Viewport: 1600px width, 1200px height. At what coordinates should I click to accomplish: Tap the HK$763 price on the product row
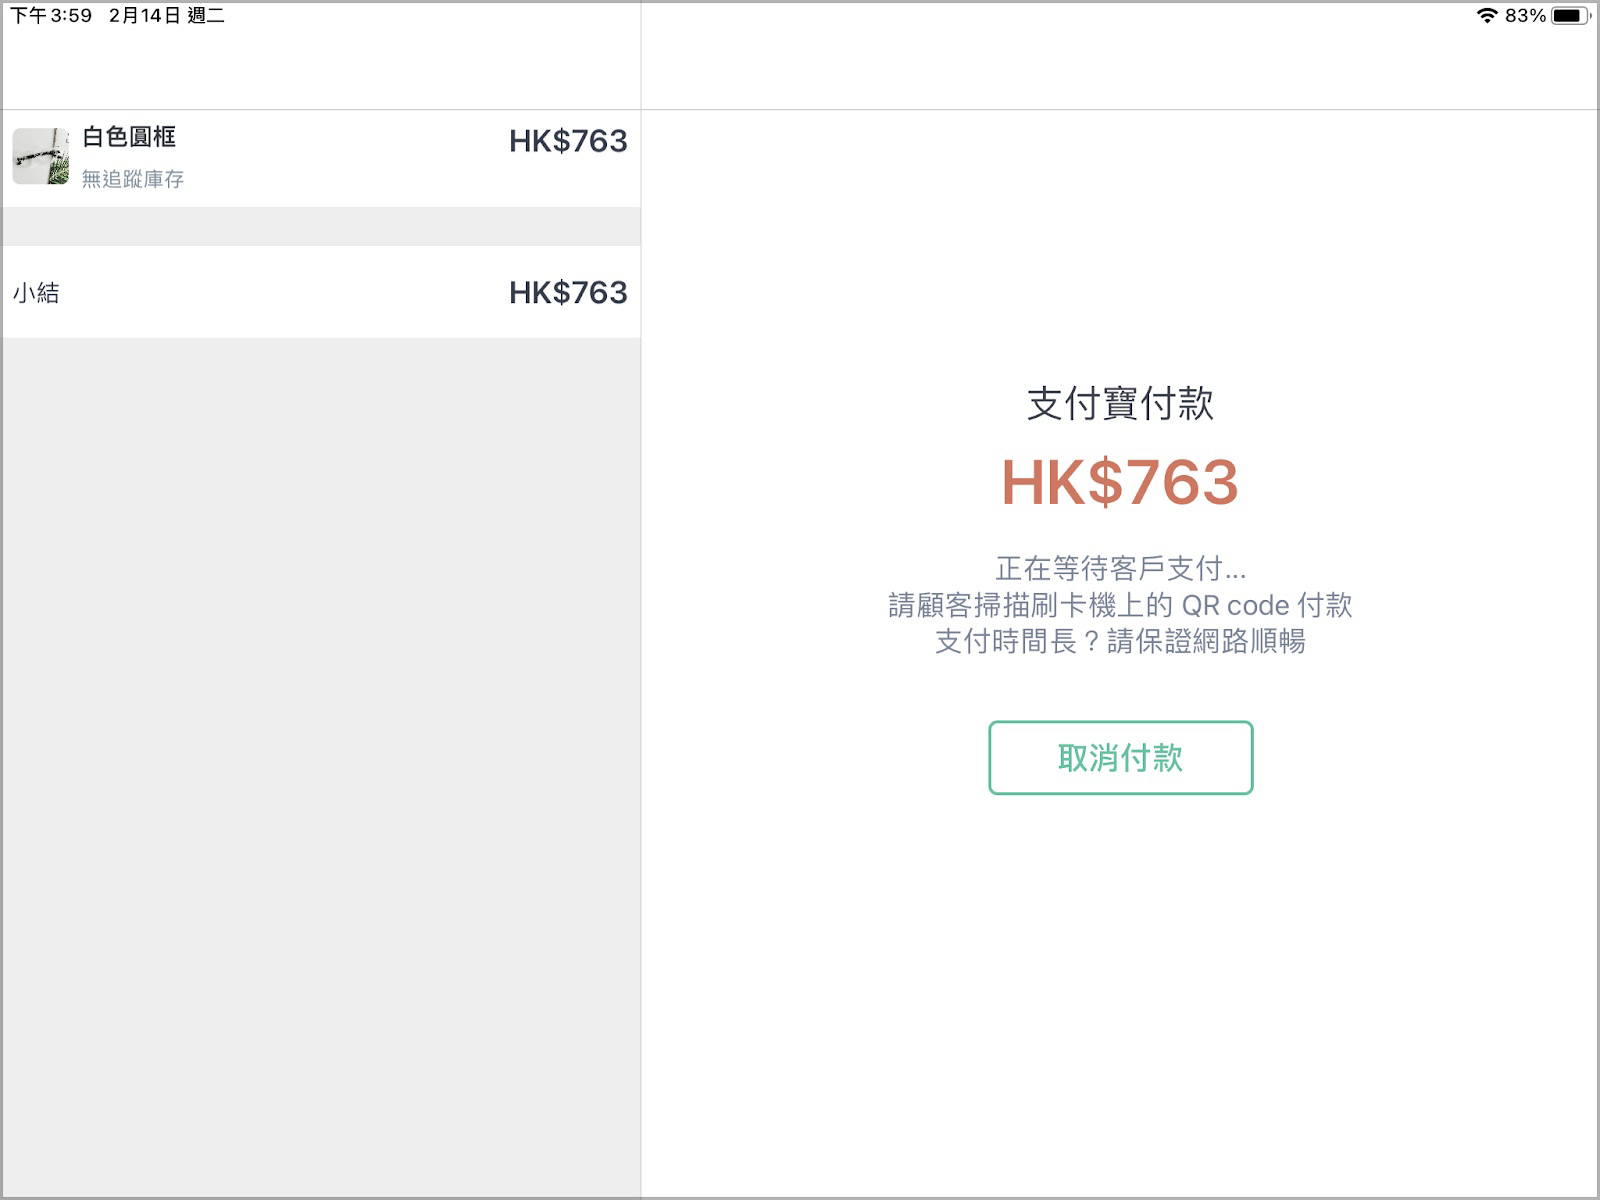[x=568, y=141]
